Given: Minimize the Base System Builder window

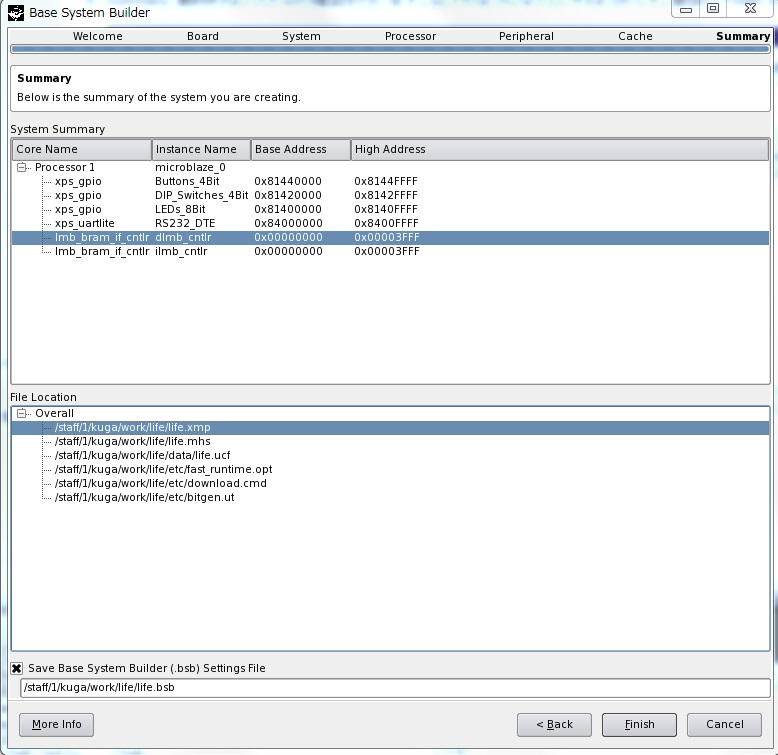Looking at the screenshot, I should [686, 9].
